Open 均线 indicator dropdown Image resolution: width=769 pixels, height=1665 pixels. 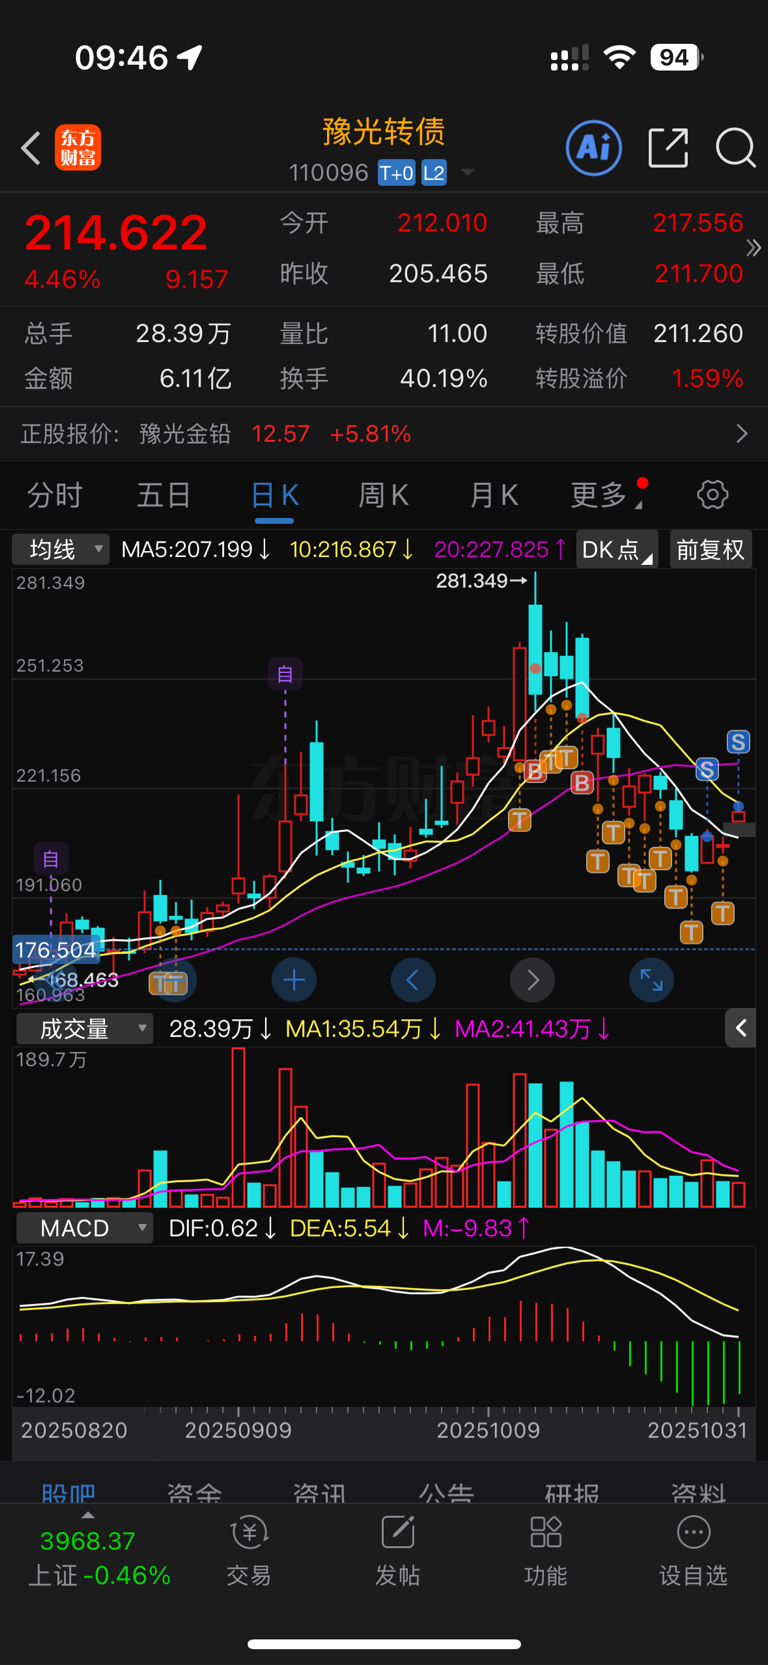tap(61, 549)
